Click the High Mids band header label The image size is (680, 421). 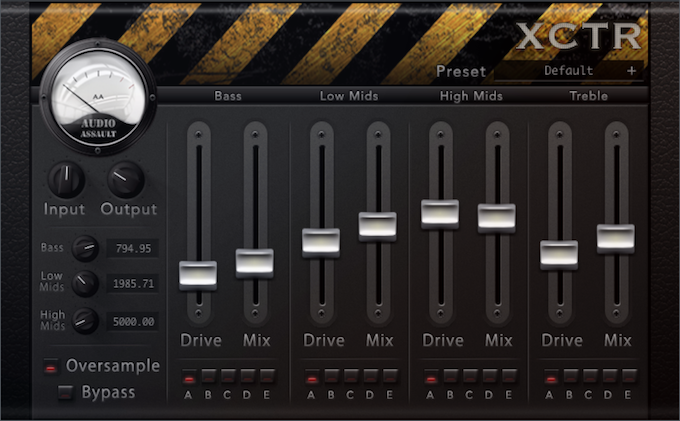click(471, 96)
